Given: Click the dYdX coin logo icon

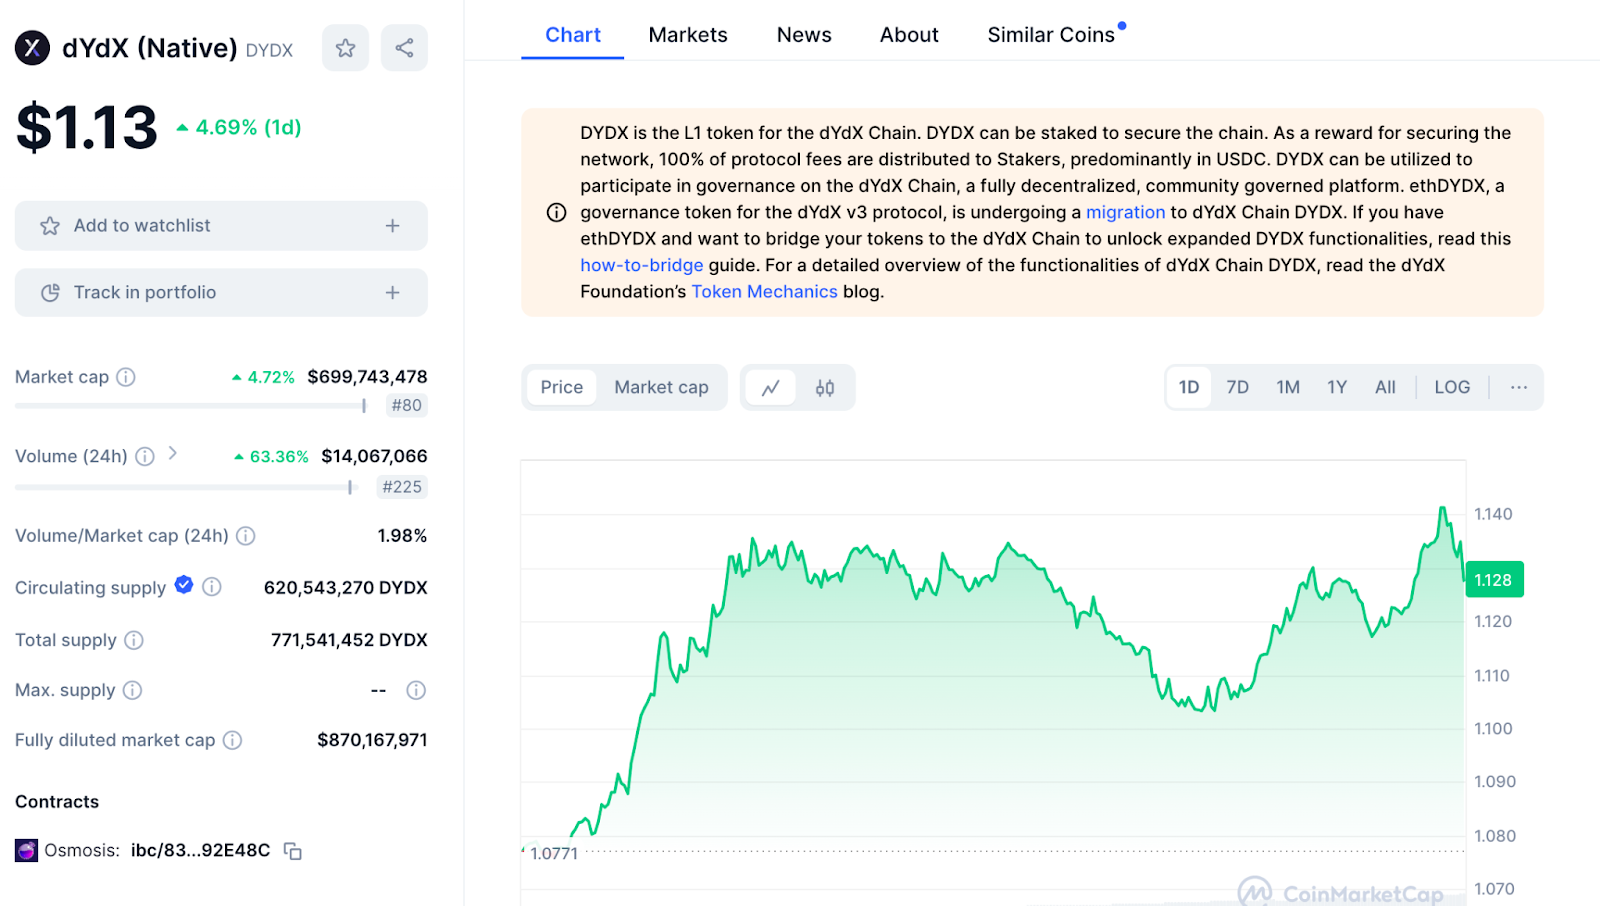Looking at the screenshot, I should 32,47.
